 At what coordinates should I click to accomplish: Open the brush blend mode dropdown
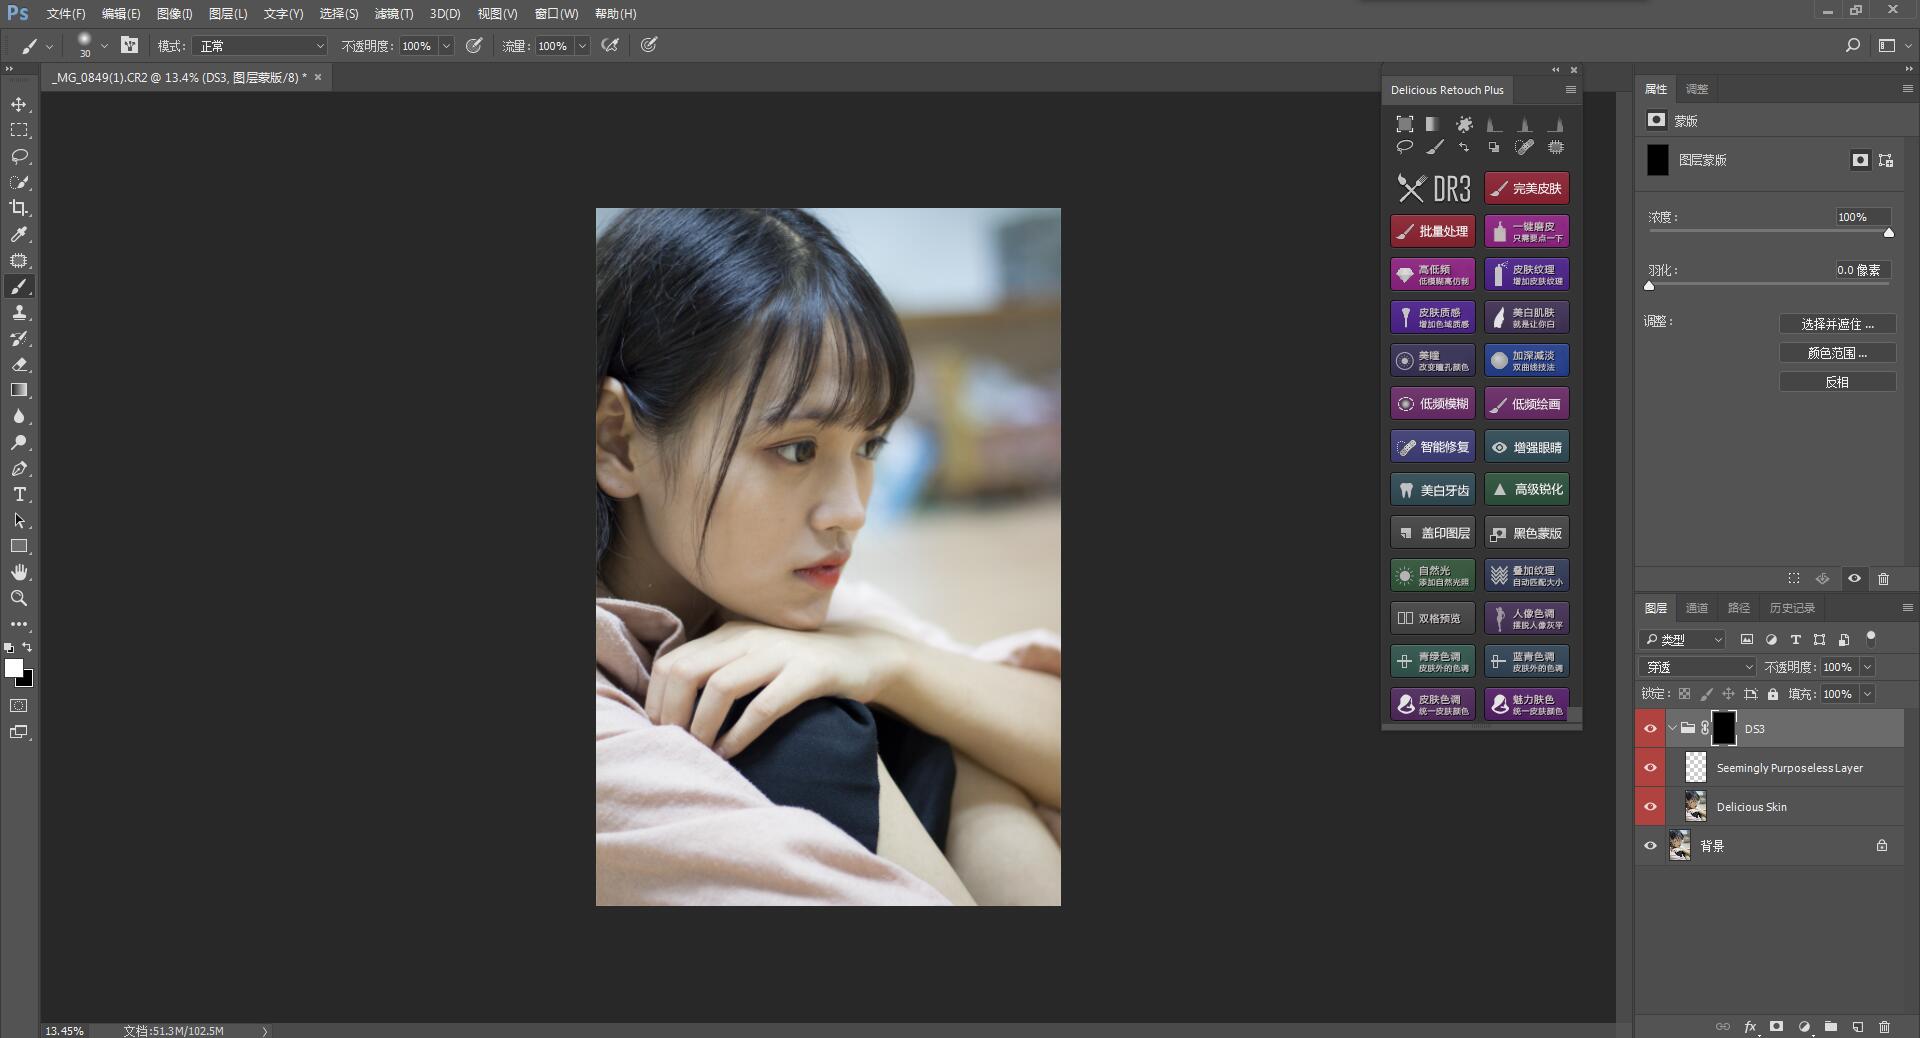pyautogui.click(x=260, y=46)
